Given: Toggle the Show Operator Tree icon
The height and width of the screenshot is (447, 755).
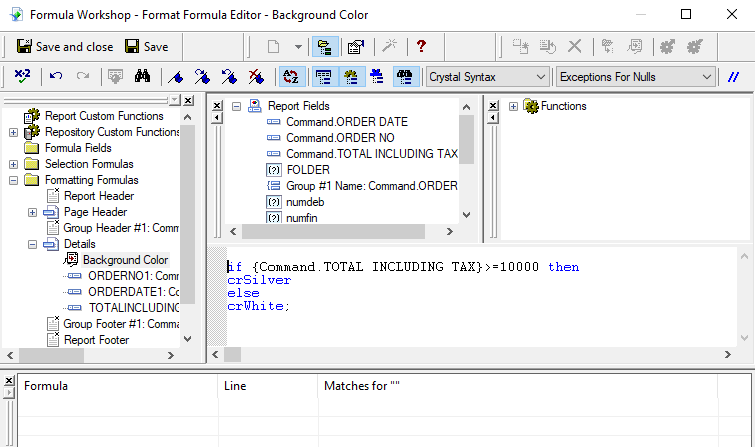Looking at the screenshot, I should [377, 77].
